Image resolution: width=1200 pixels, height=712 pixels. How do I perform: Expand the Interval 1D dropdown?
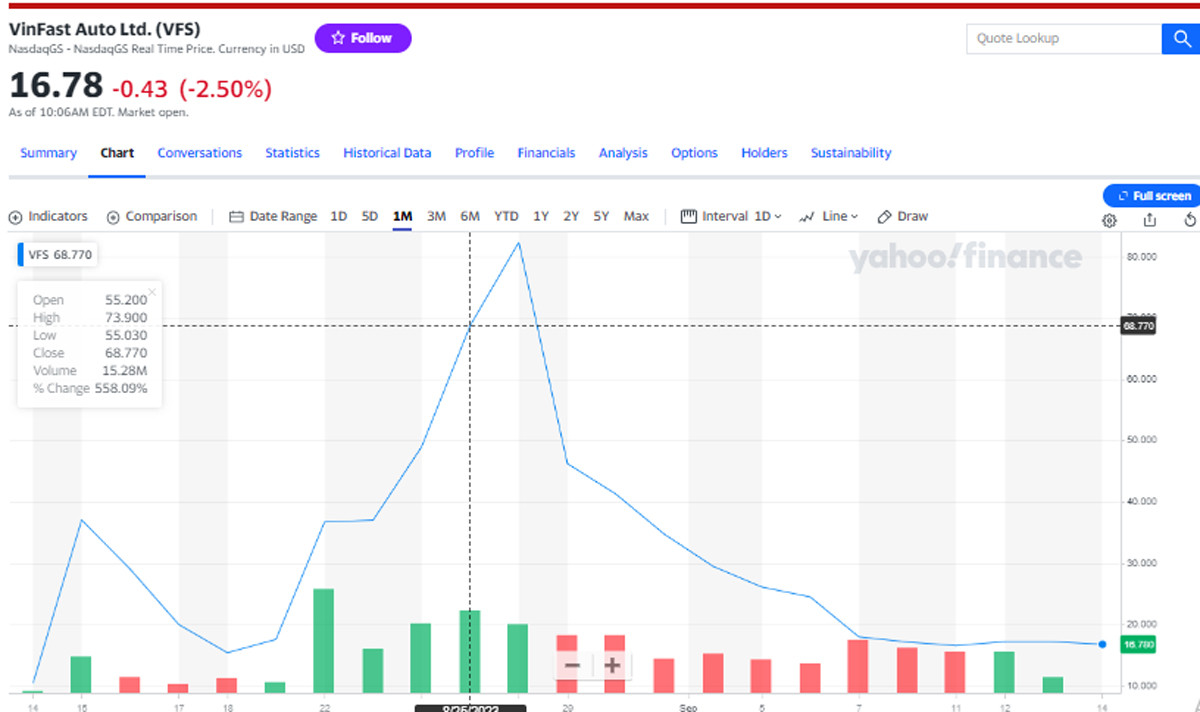point(732,216)
